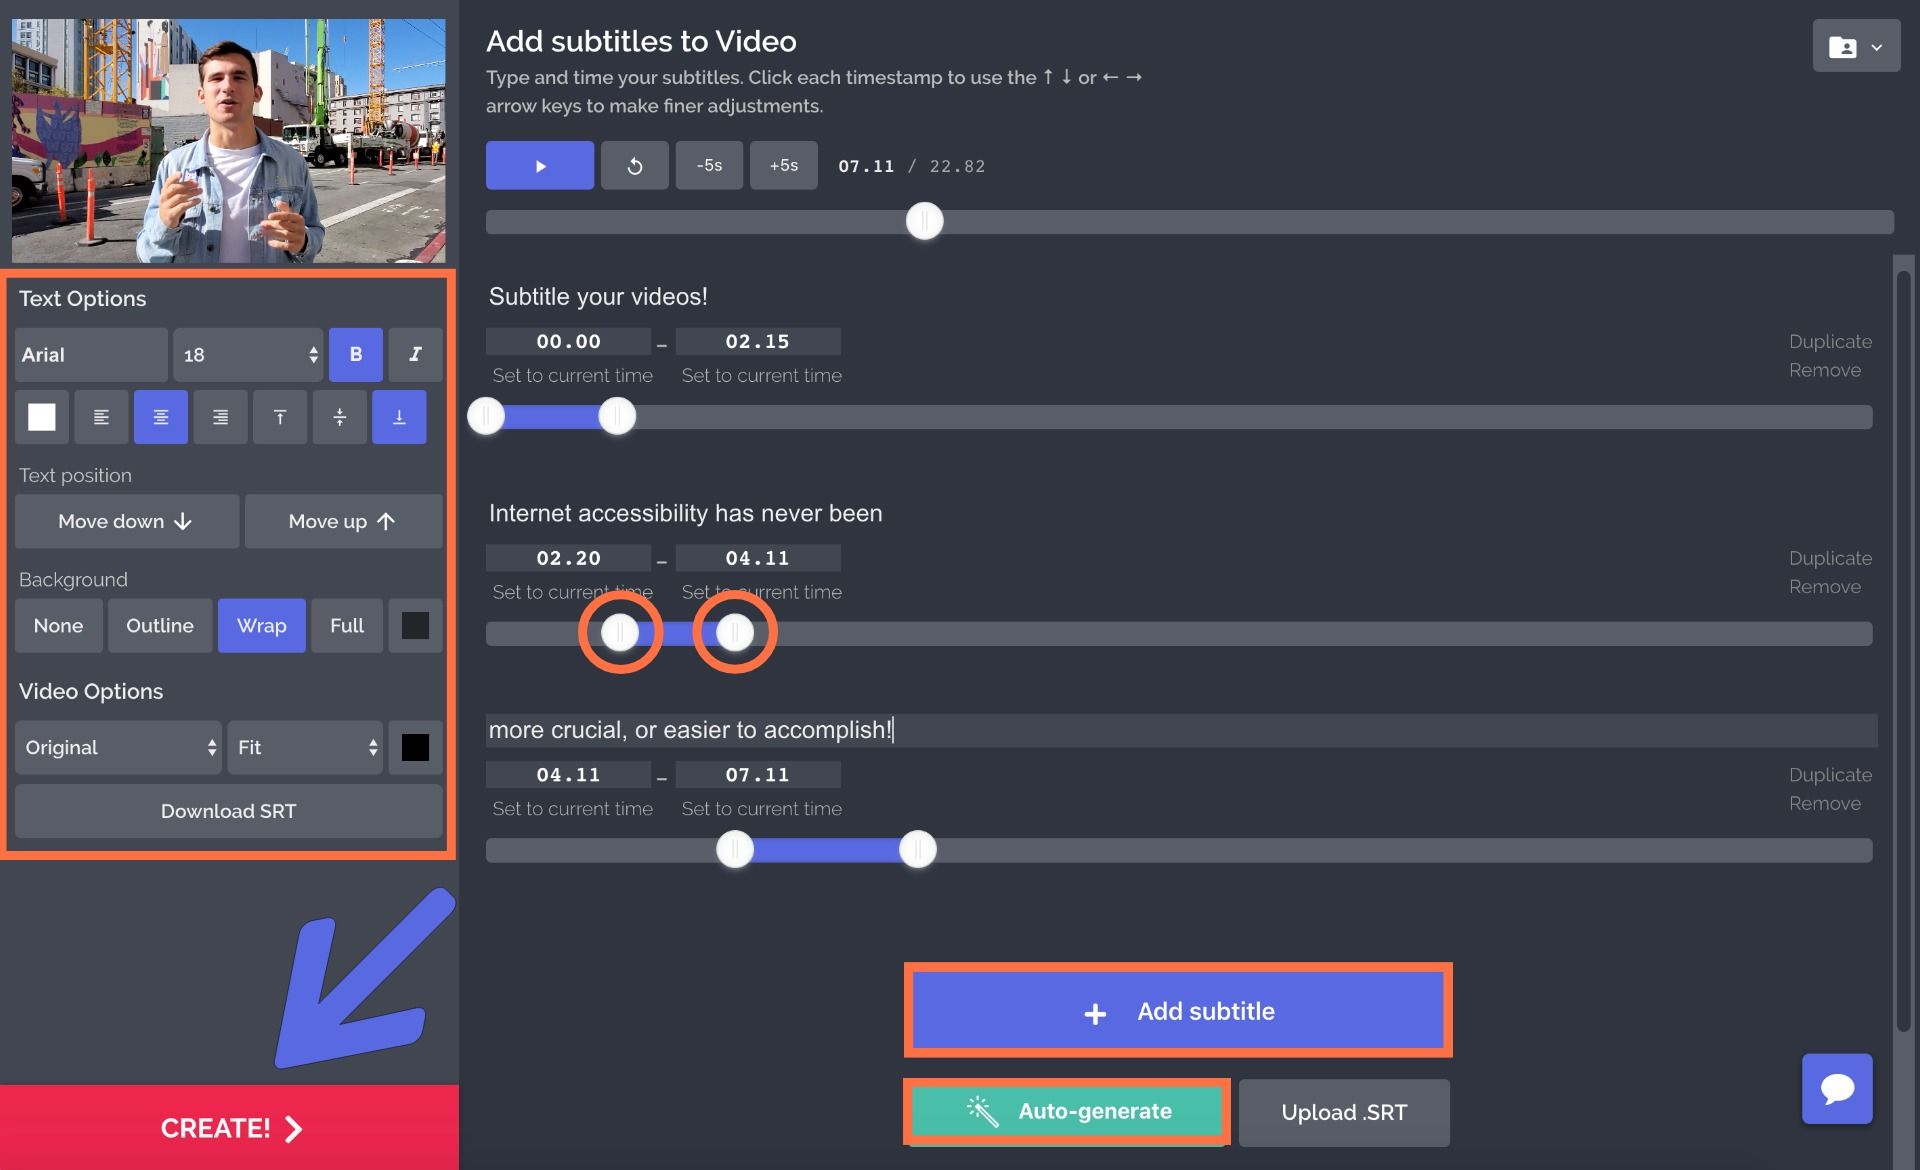This screenshot has height=1170, width=1920.
Task: Position text at the top
Action: [280, 417]
